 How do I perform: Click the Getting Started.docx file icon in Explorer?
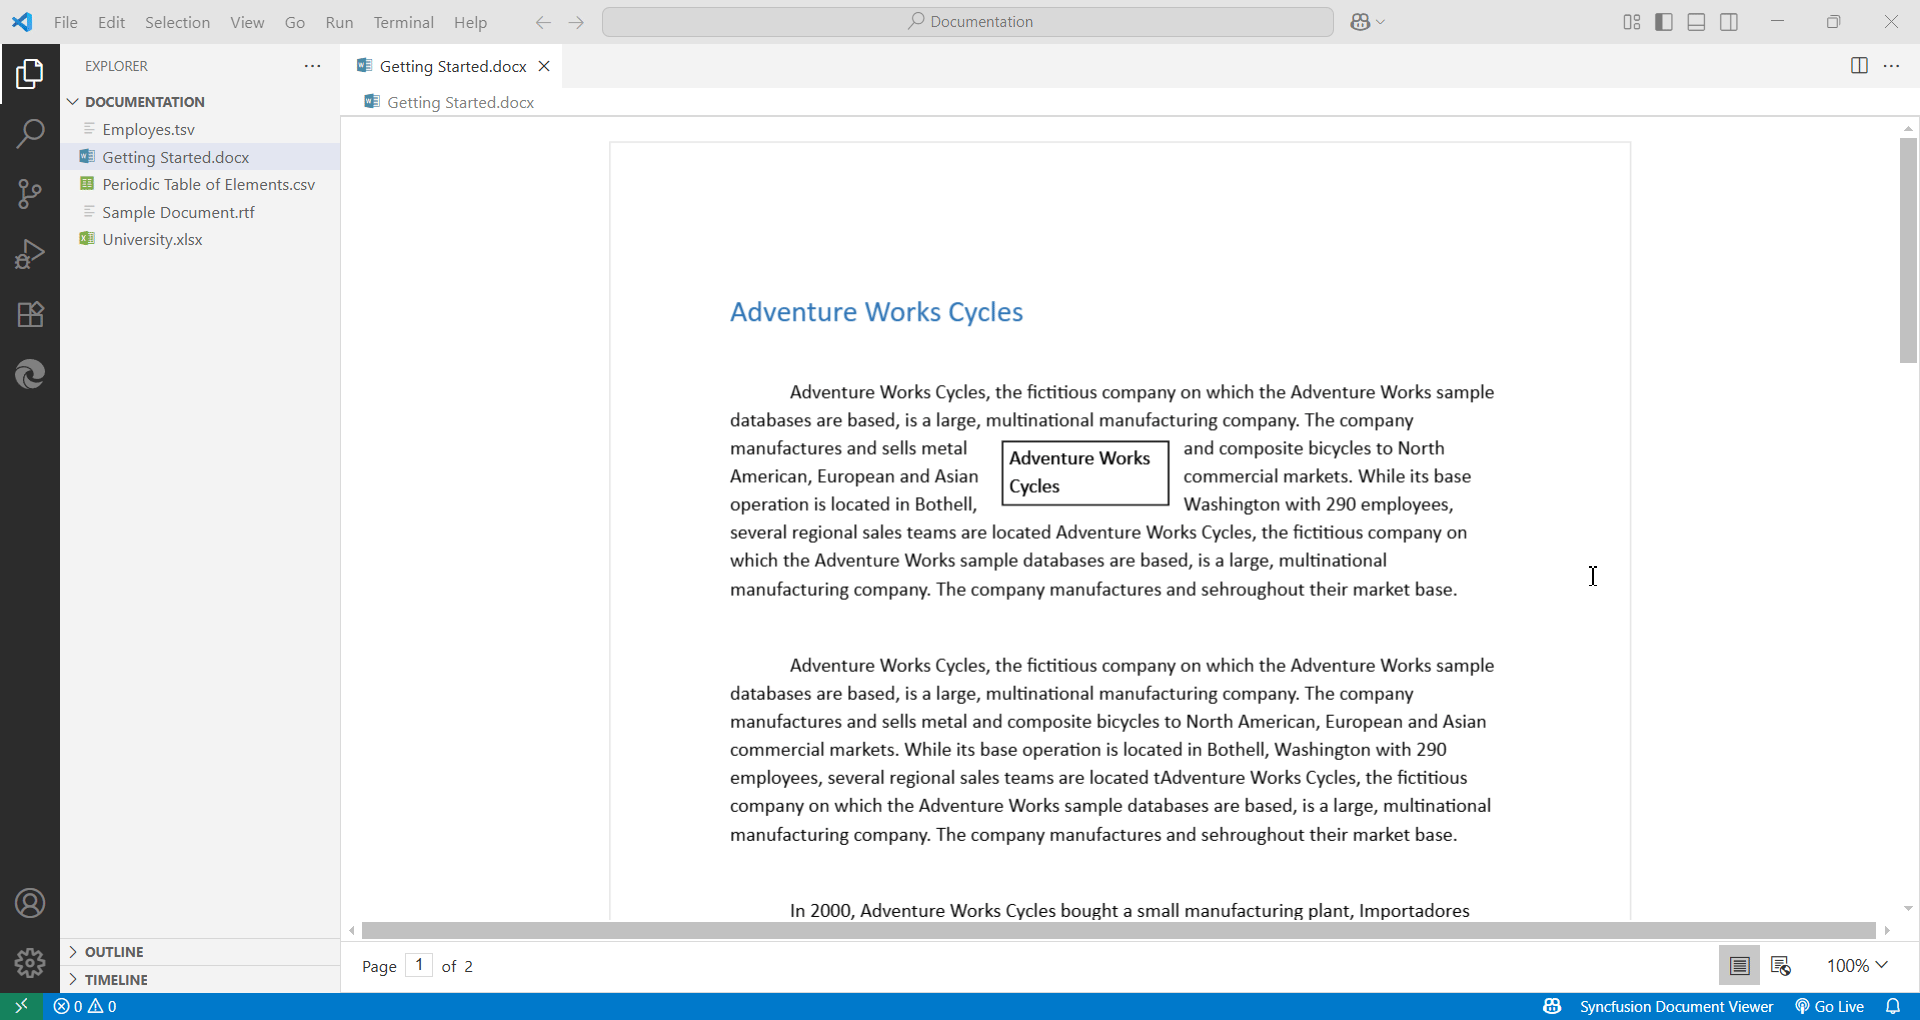(87, 157)
